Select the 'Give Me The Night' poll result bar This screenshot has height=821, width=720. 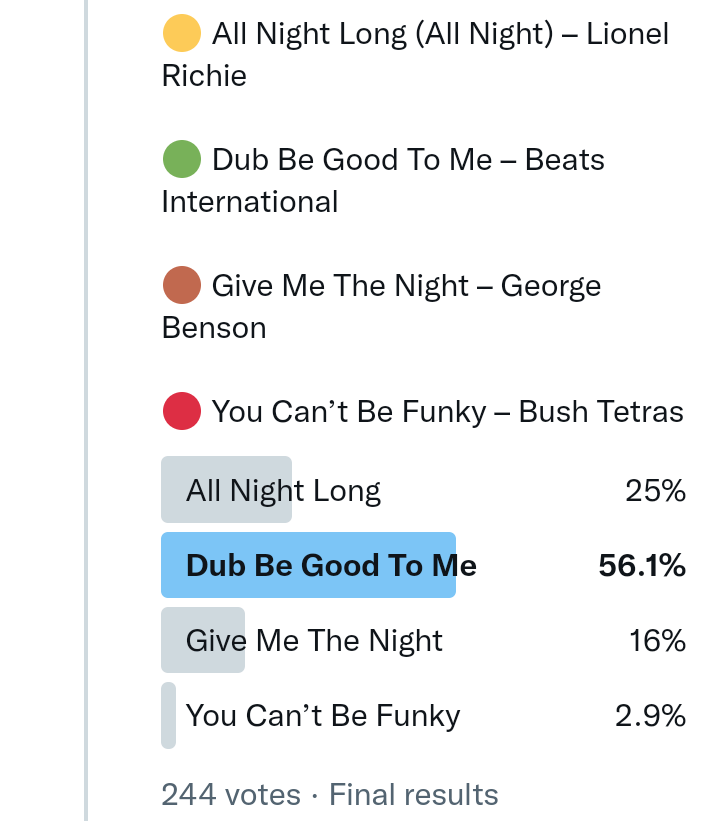[x=203, y=640]
